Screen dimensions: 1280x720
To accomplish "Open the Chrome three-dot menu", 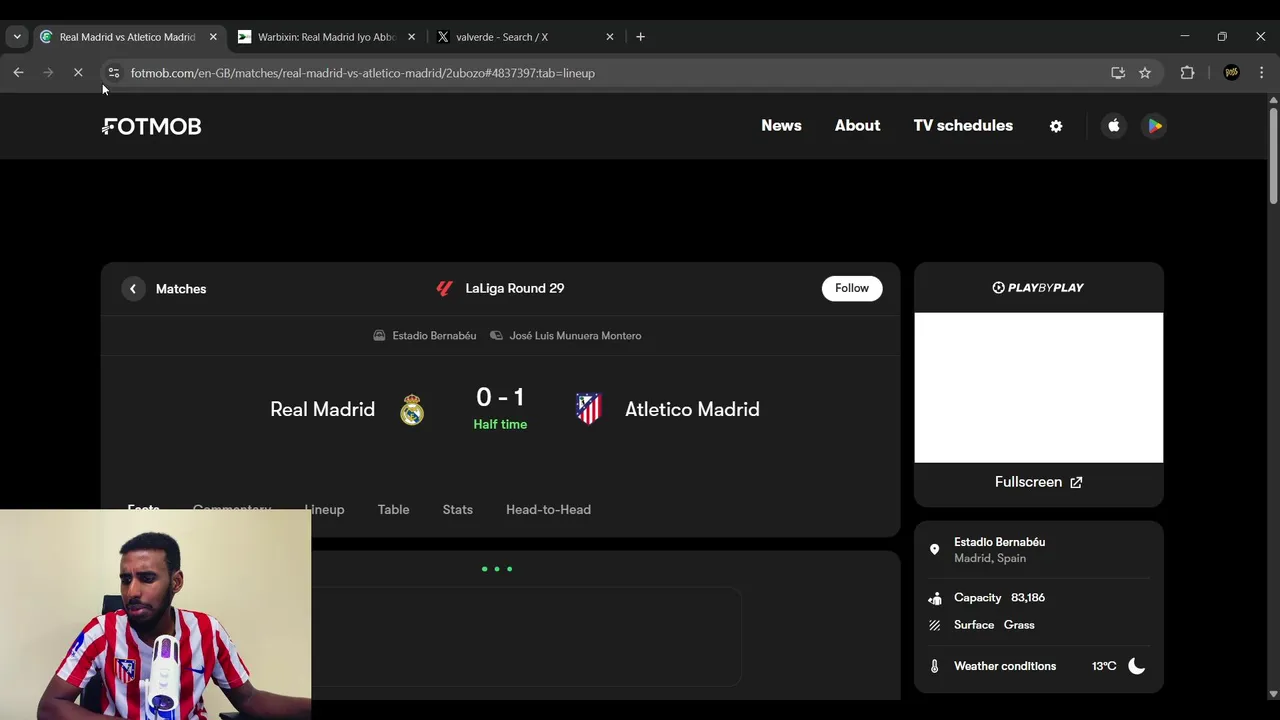I will click(1262, 73).
